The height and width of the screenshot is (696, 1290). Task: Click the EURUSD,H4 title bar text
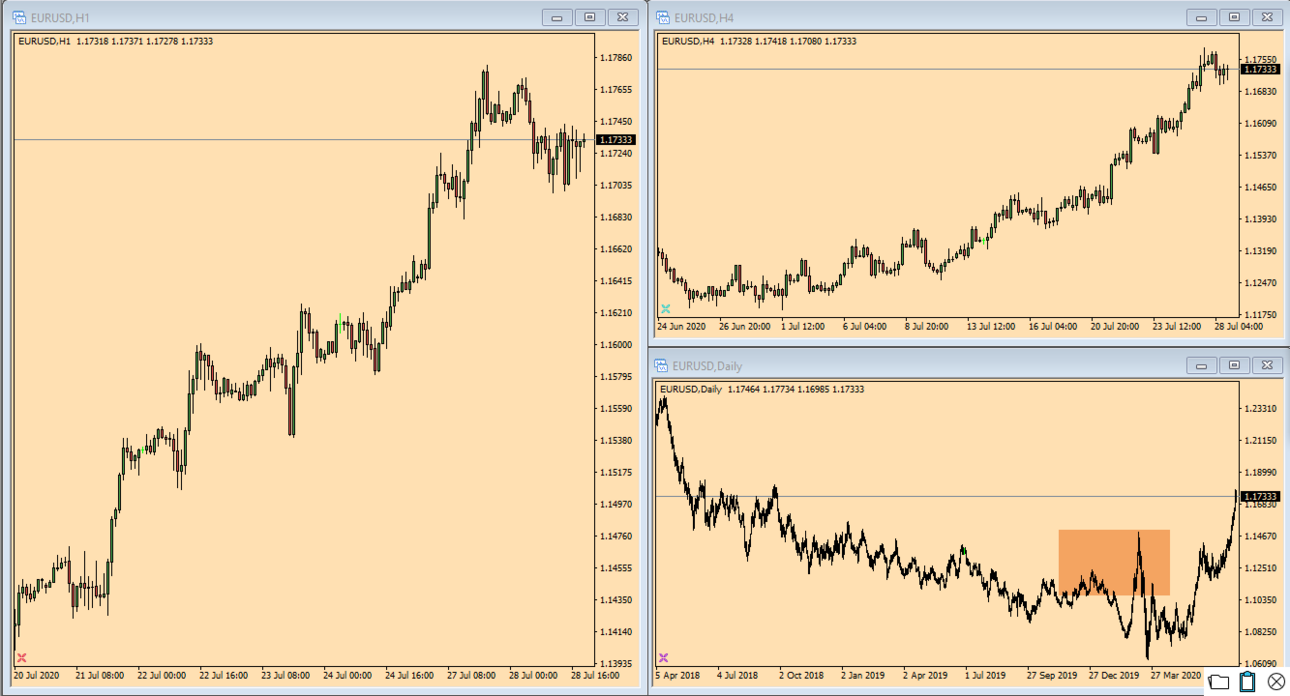pos(704,17)
